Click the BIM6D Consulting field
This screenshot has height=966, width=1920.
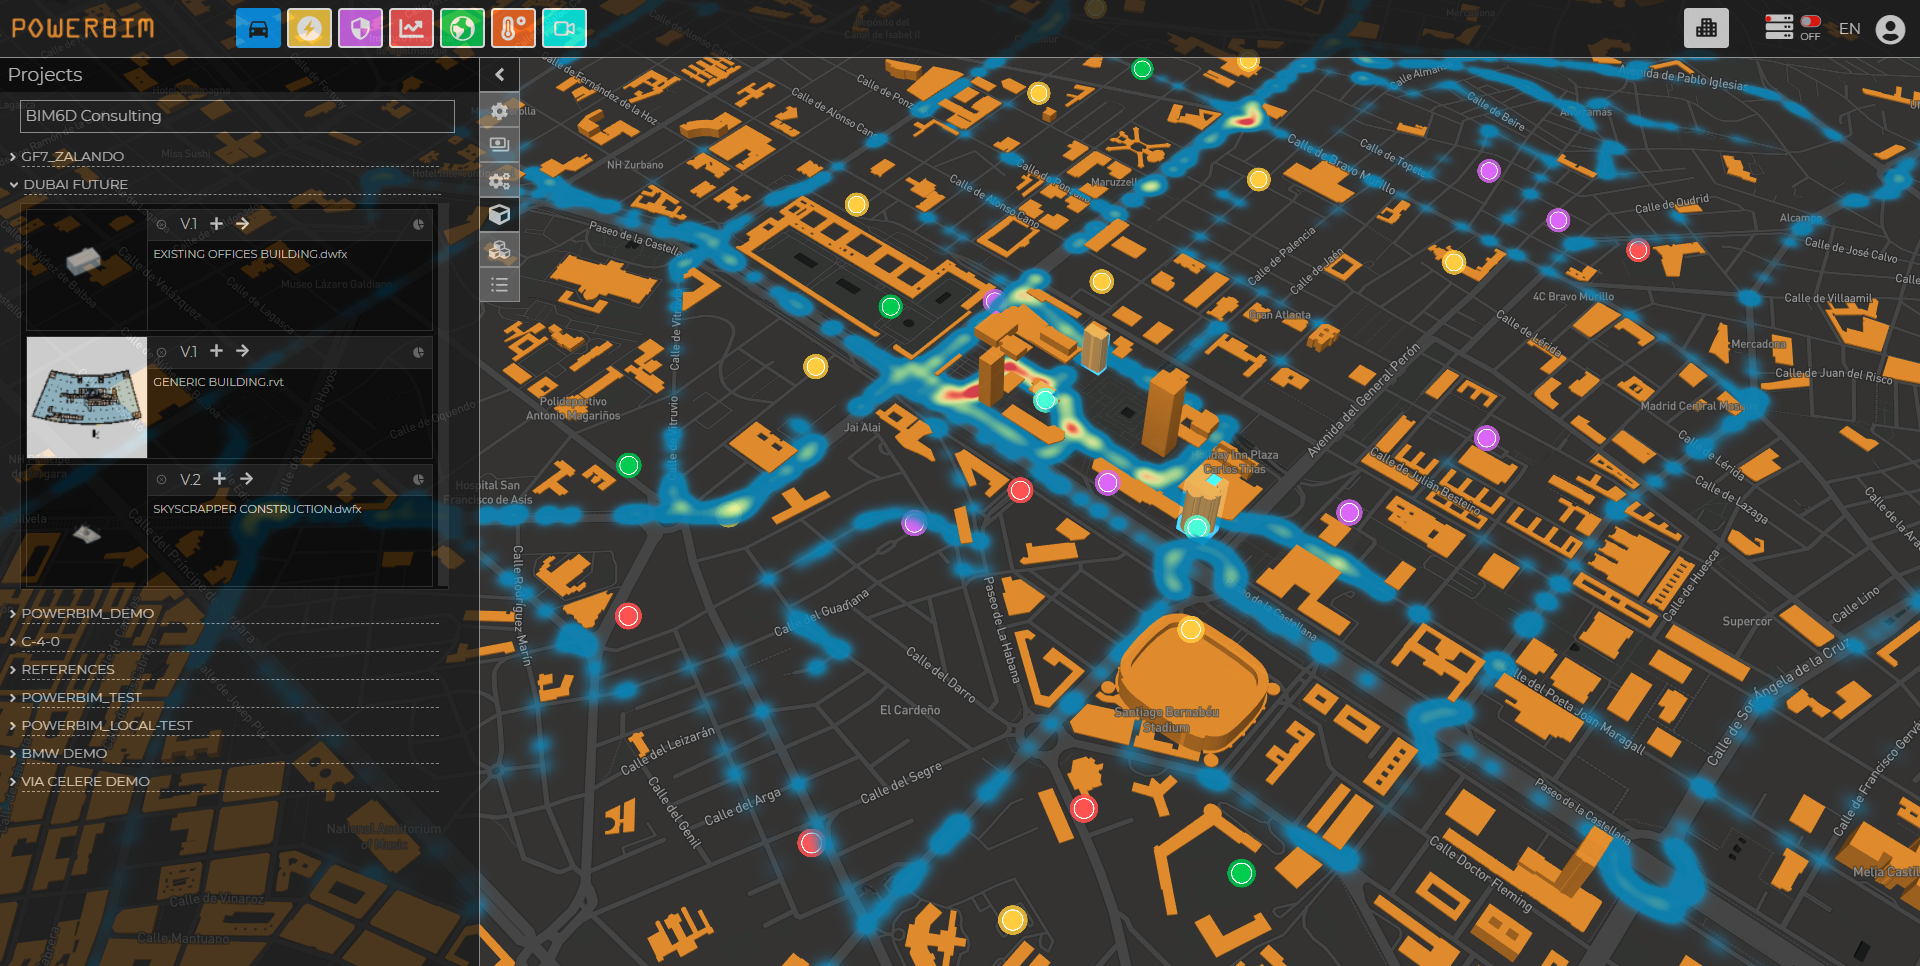237,116
